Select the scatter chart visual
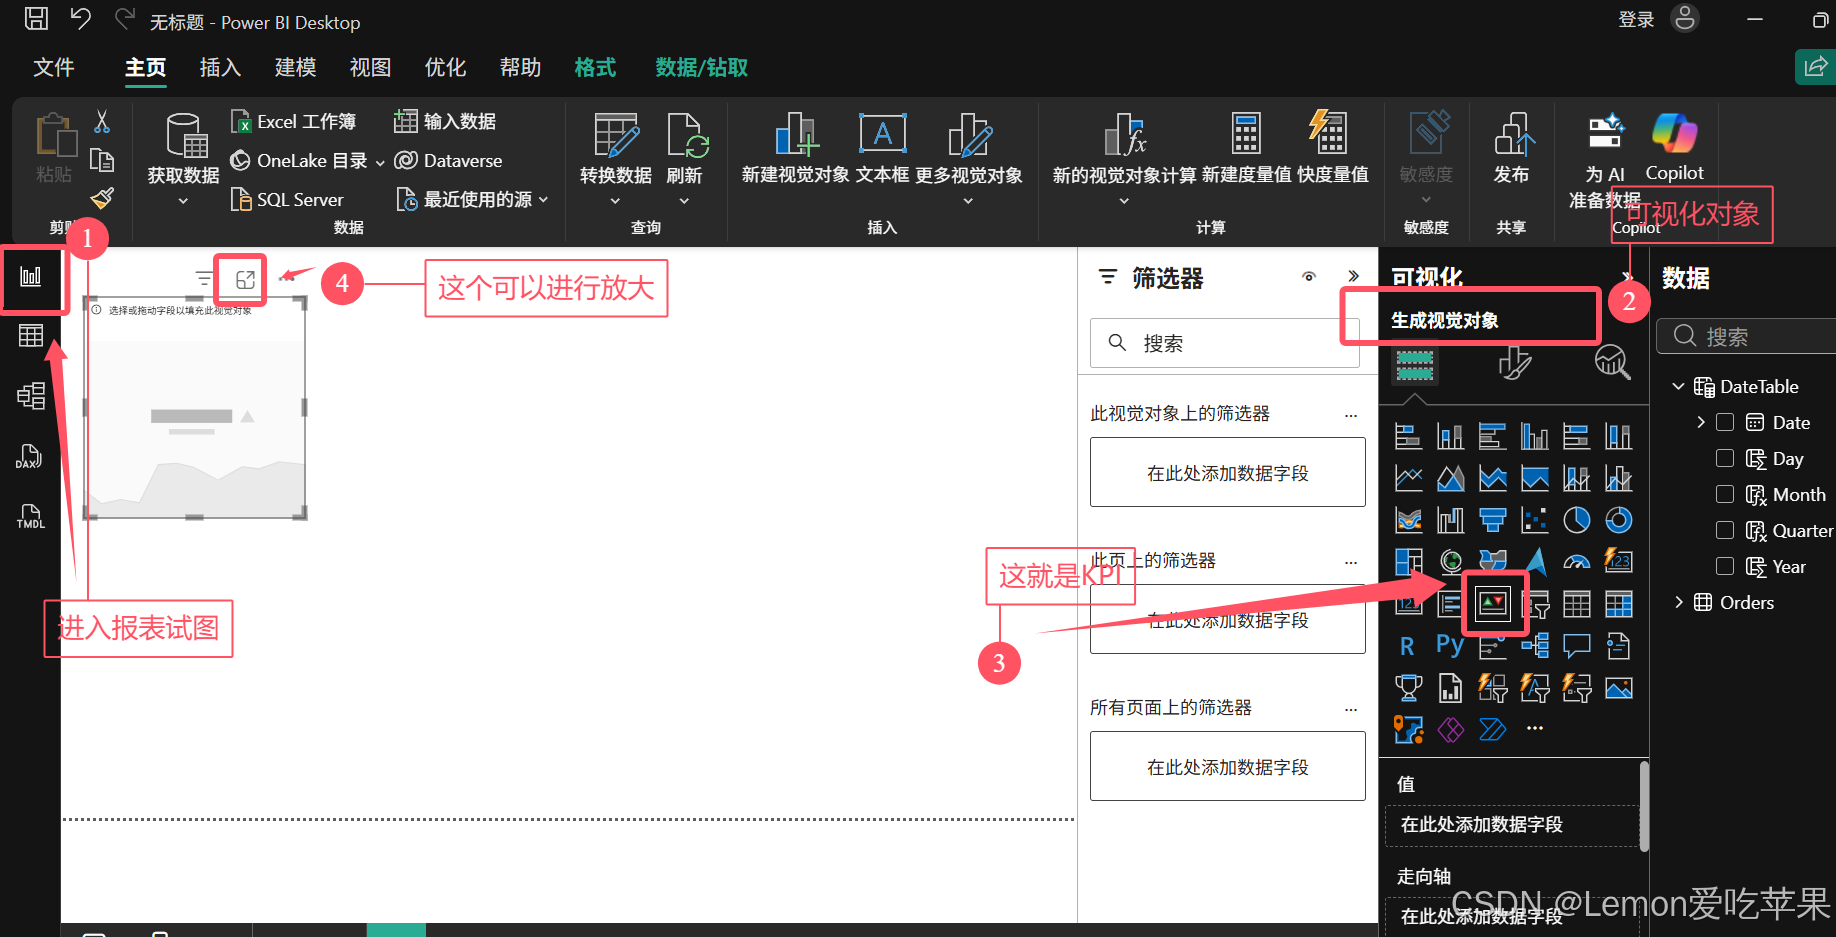1836x937 pixels. point(1534,520)
